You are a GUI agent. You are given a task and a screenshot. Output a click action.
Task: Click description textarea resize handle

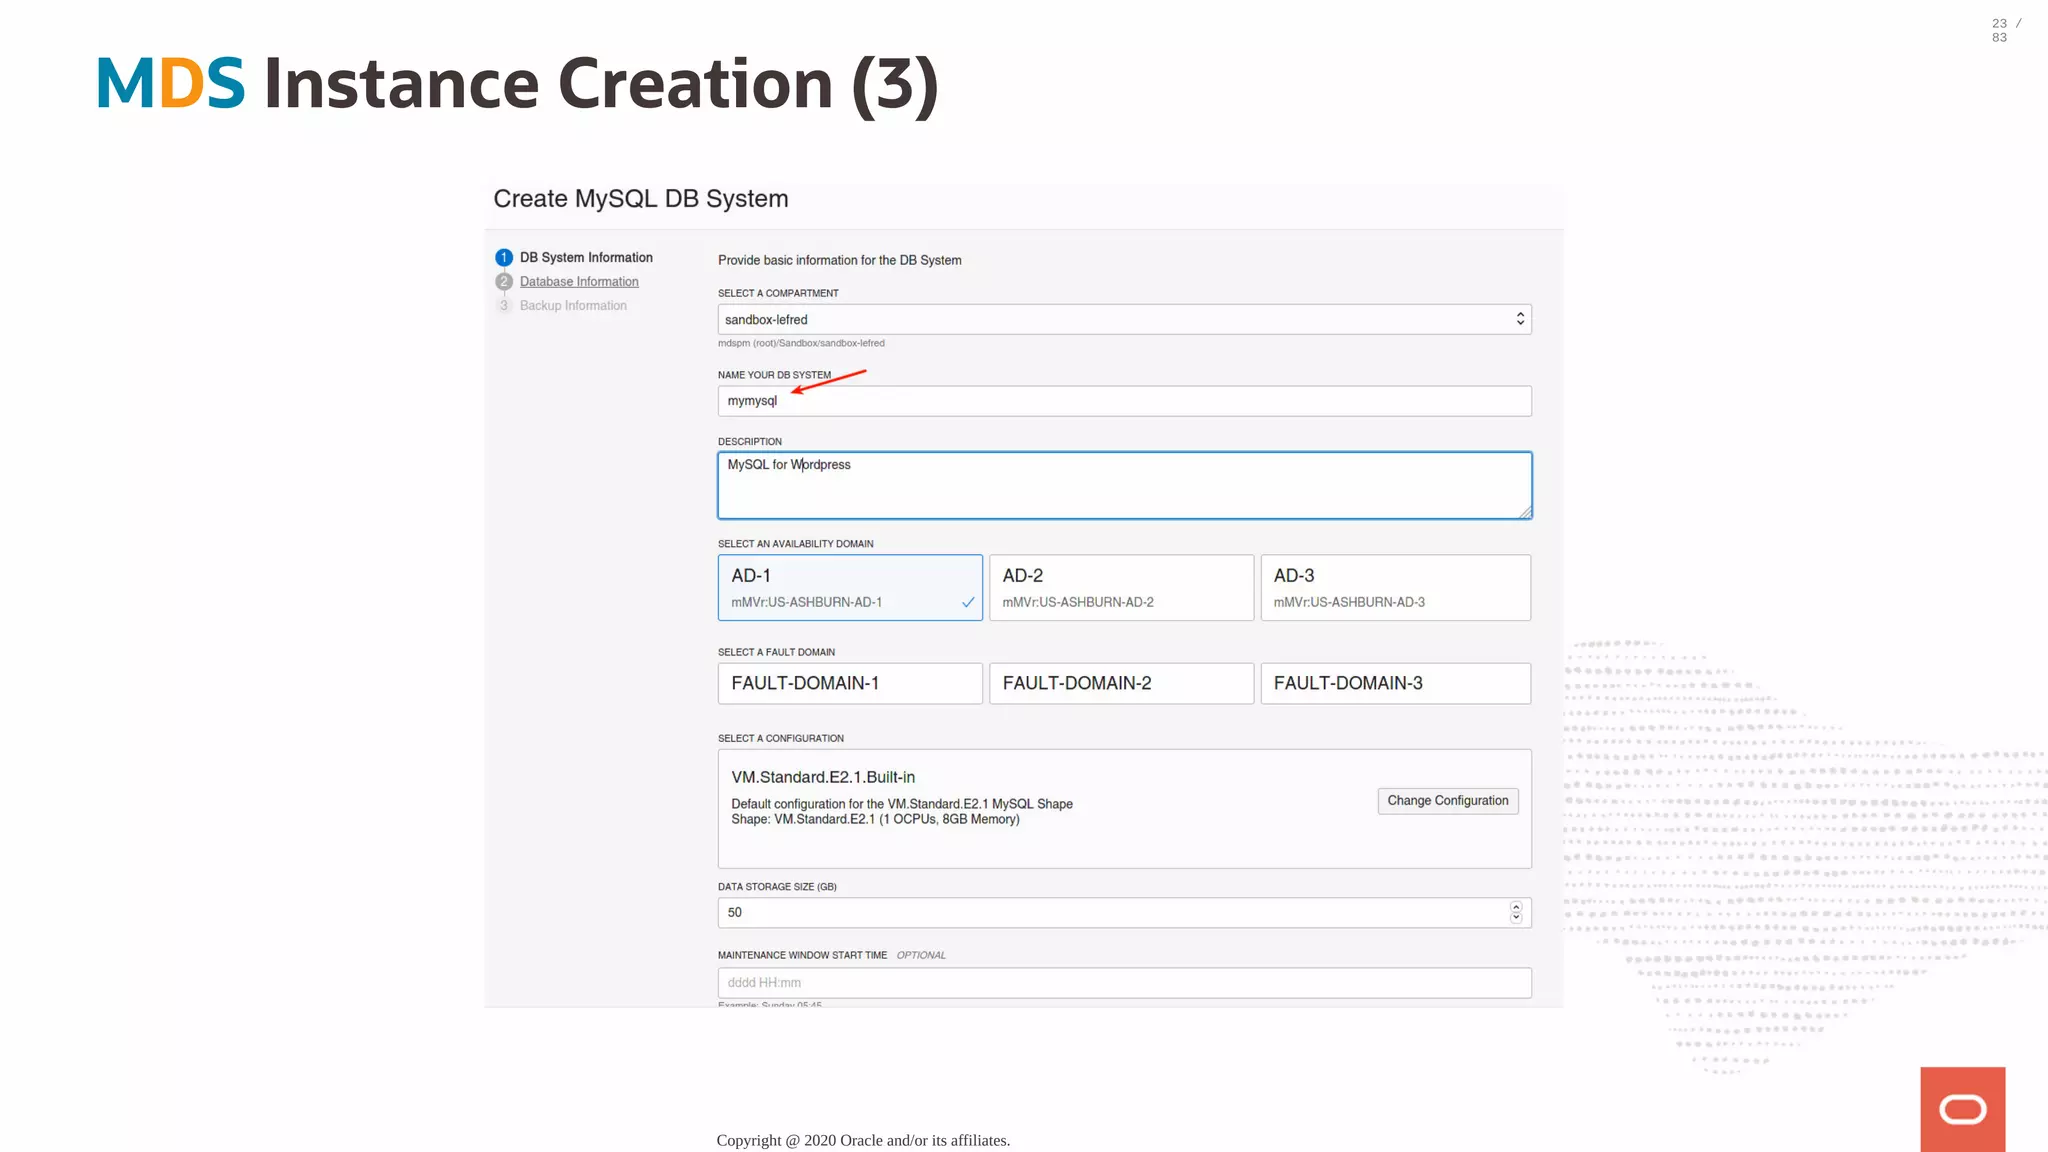coord(1525,513)
